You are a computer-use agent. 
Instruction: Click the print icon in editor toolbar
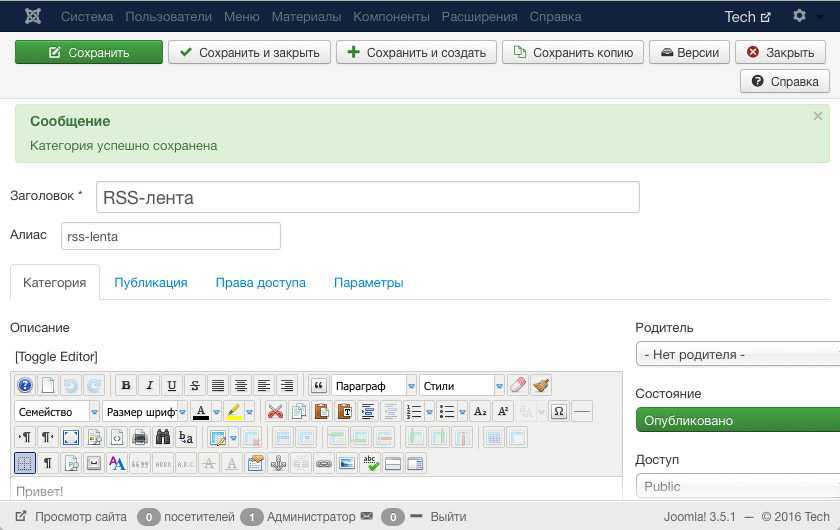pos(140,438)
